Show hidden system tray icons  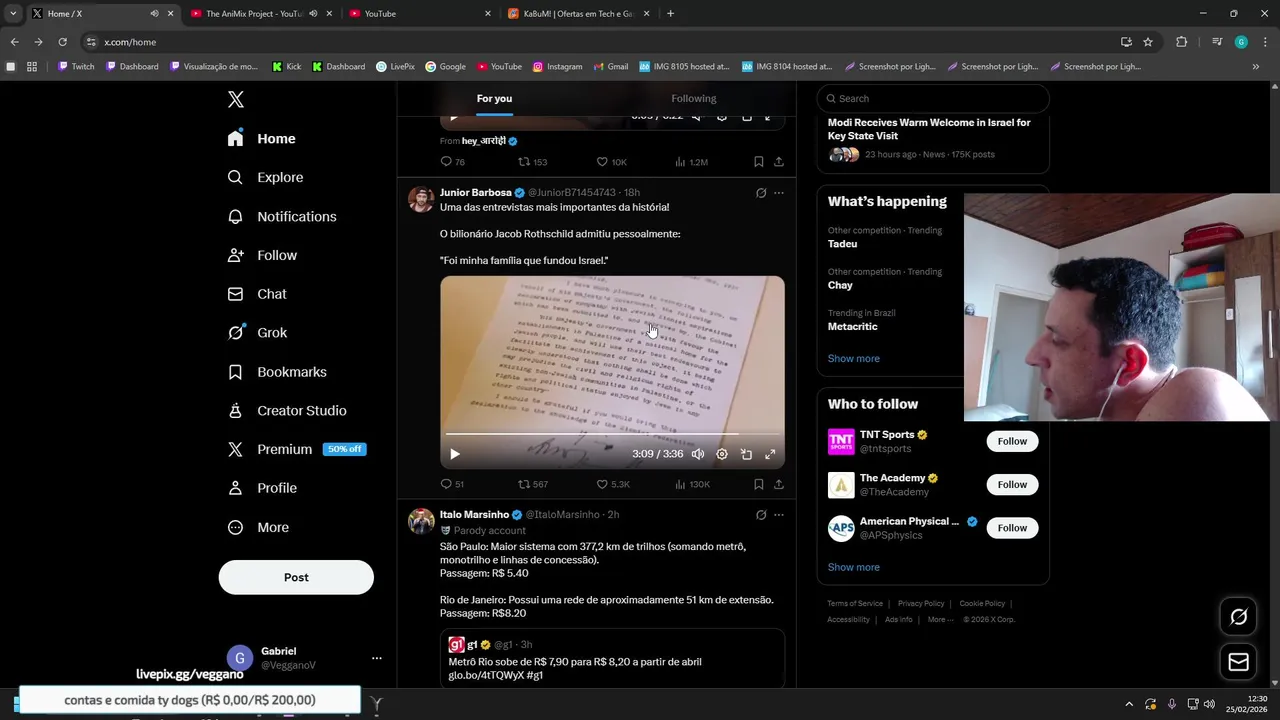pyautogui.click(x=1129, y=704)
